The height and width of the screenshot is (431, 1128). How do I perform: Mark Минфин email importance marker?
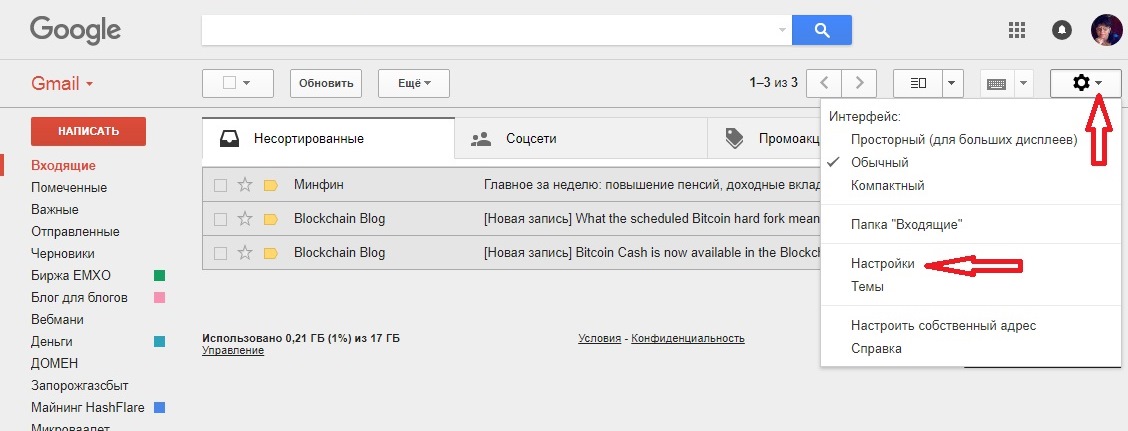pos(270,185)
